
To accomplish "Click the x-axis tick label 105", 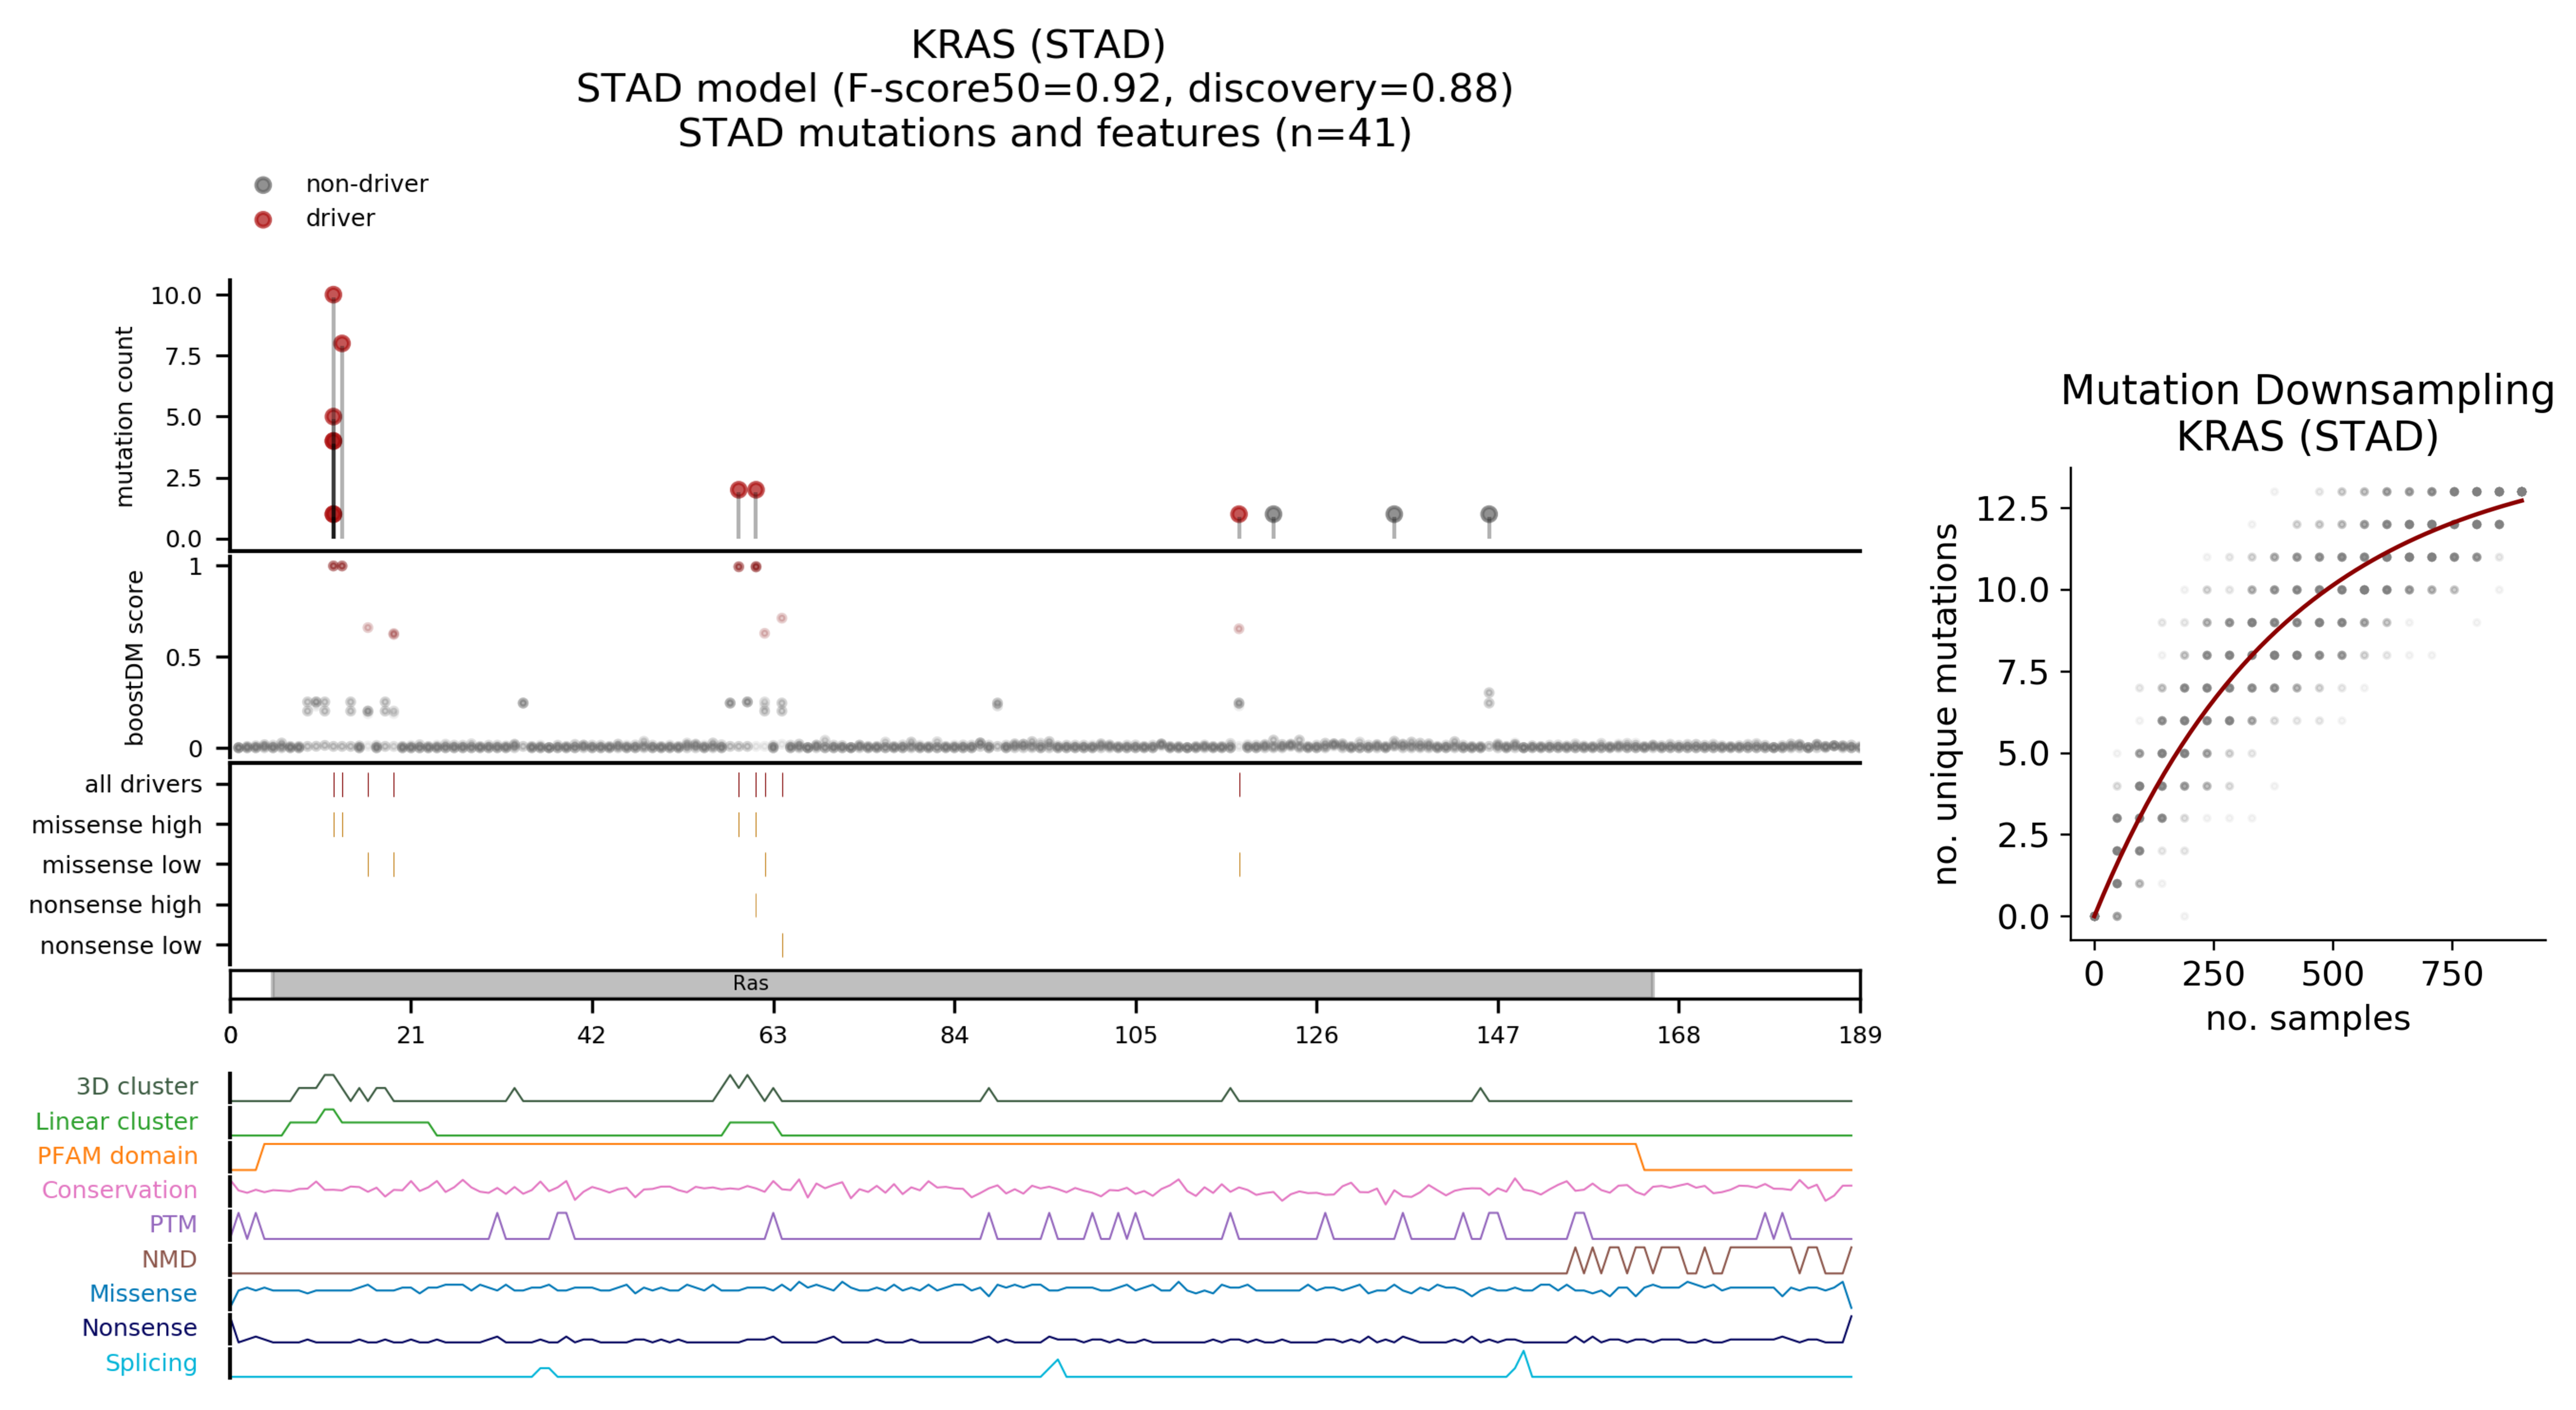I will coord(1135,1035).
